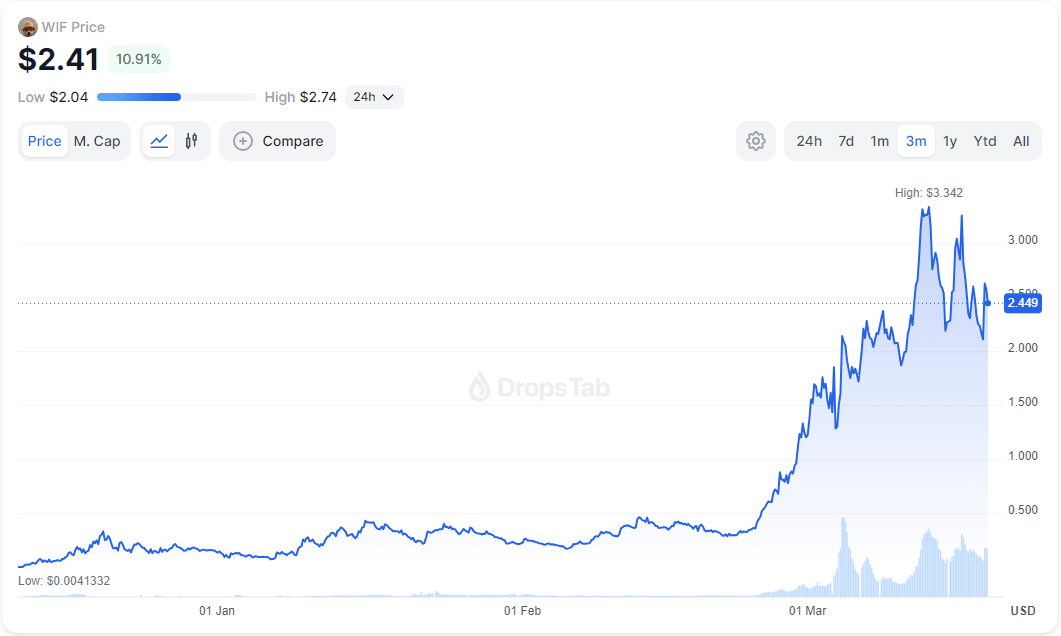Click the 0.500 y-axis label
This screenshot has height=636, width=1061.
[1022, 510]
